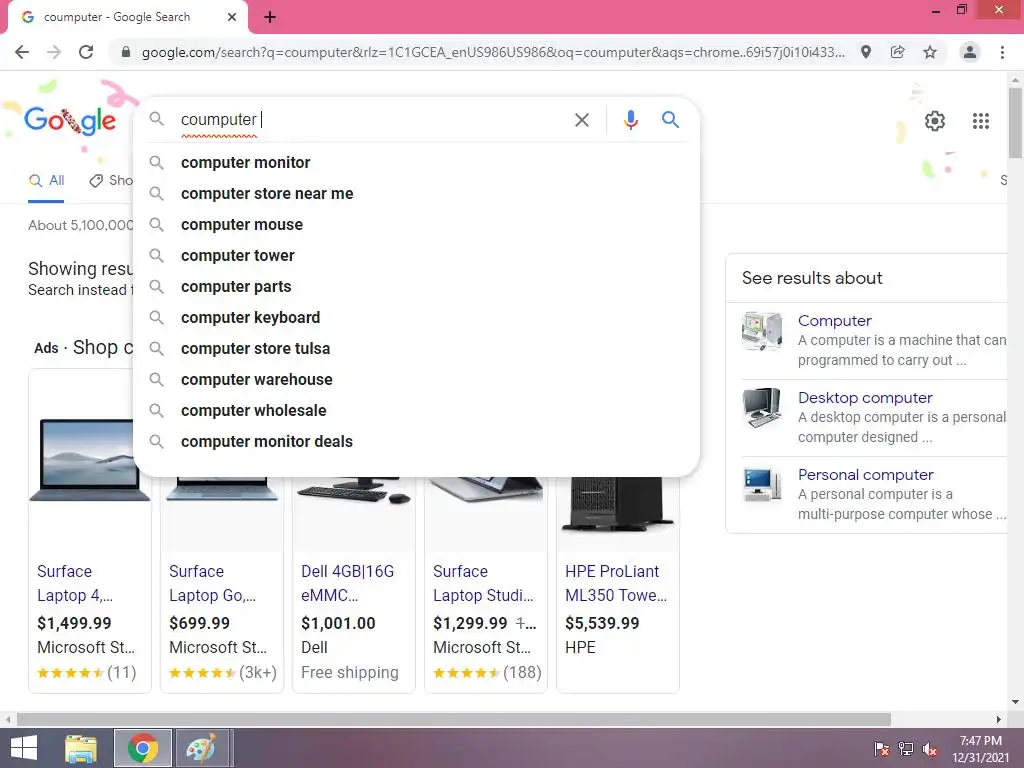This screenshot has width=1024, height=768.
Task: Open the Paint app from the taskbar
Action: pyautogui.click(x=201, y=748)
